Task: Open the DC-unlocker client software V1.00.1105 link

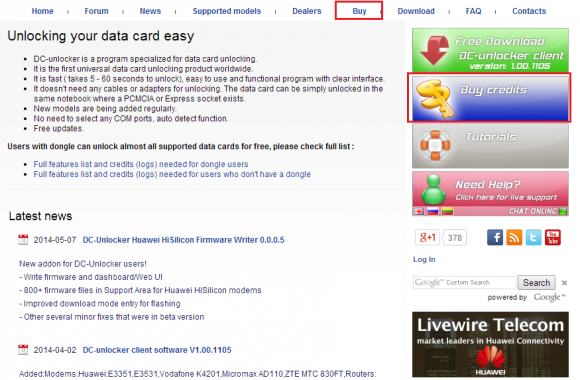Action: (157, 350)
